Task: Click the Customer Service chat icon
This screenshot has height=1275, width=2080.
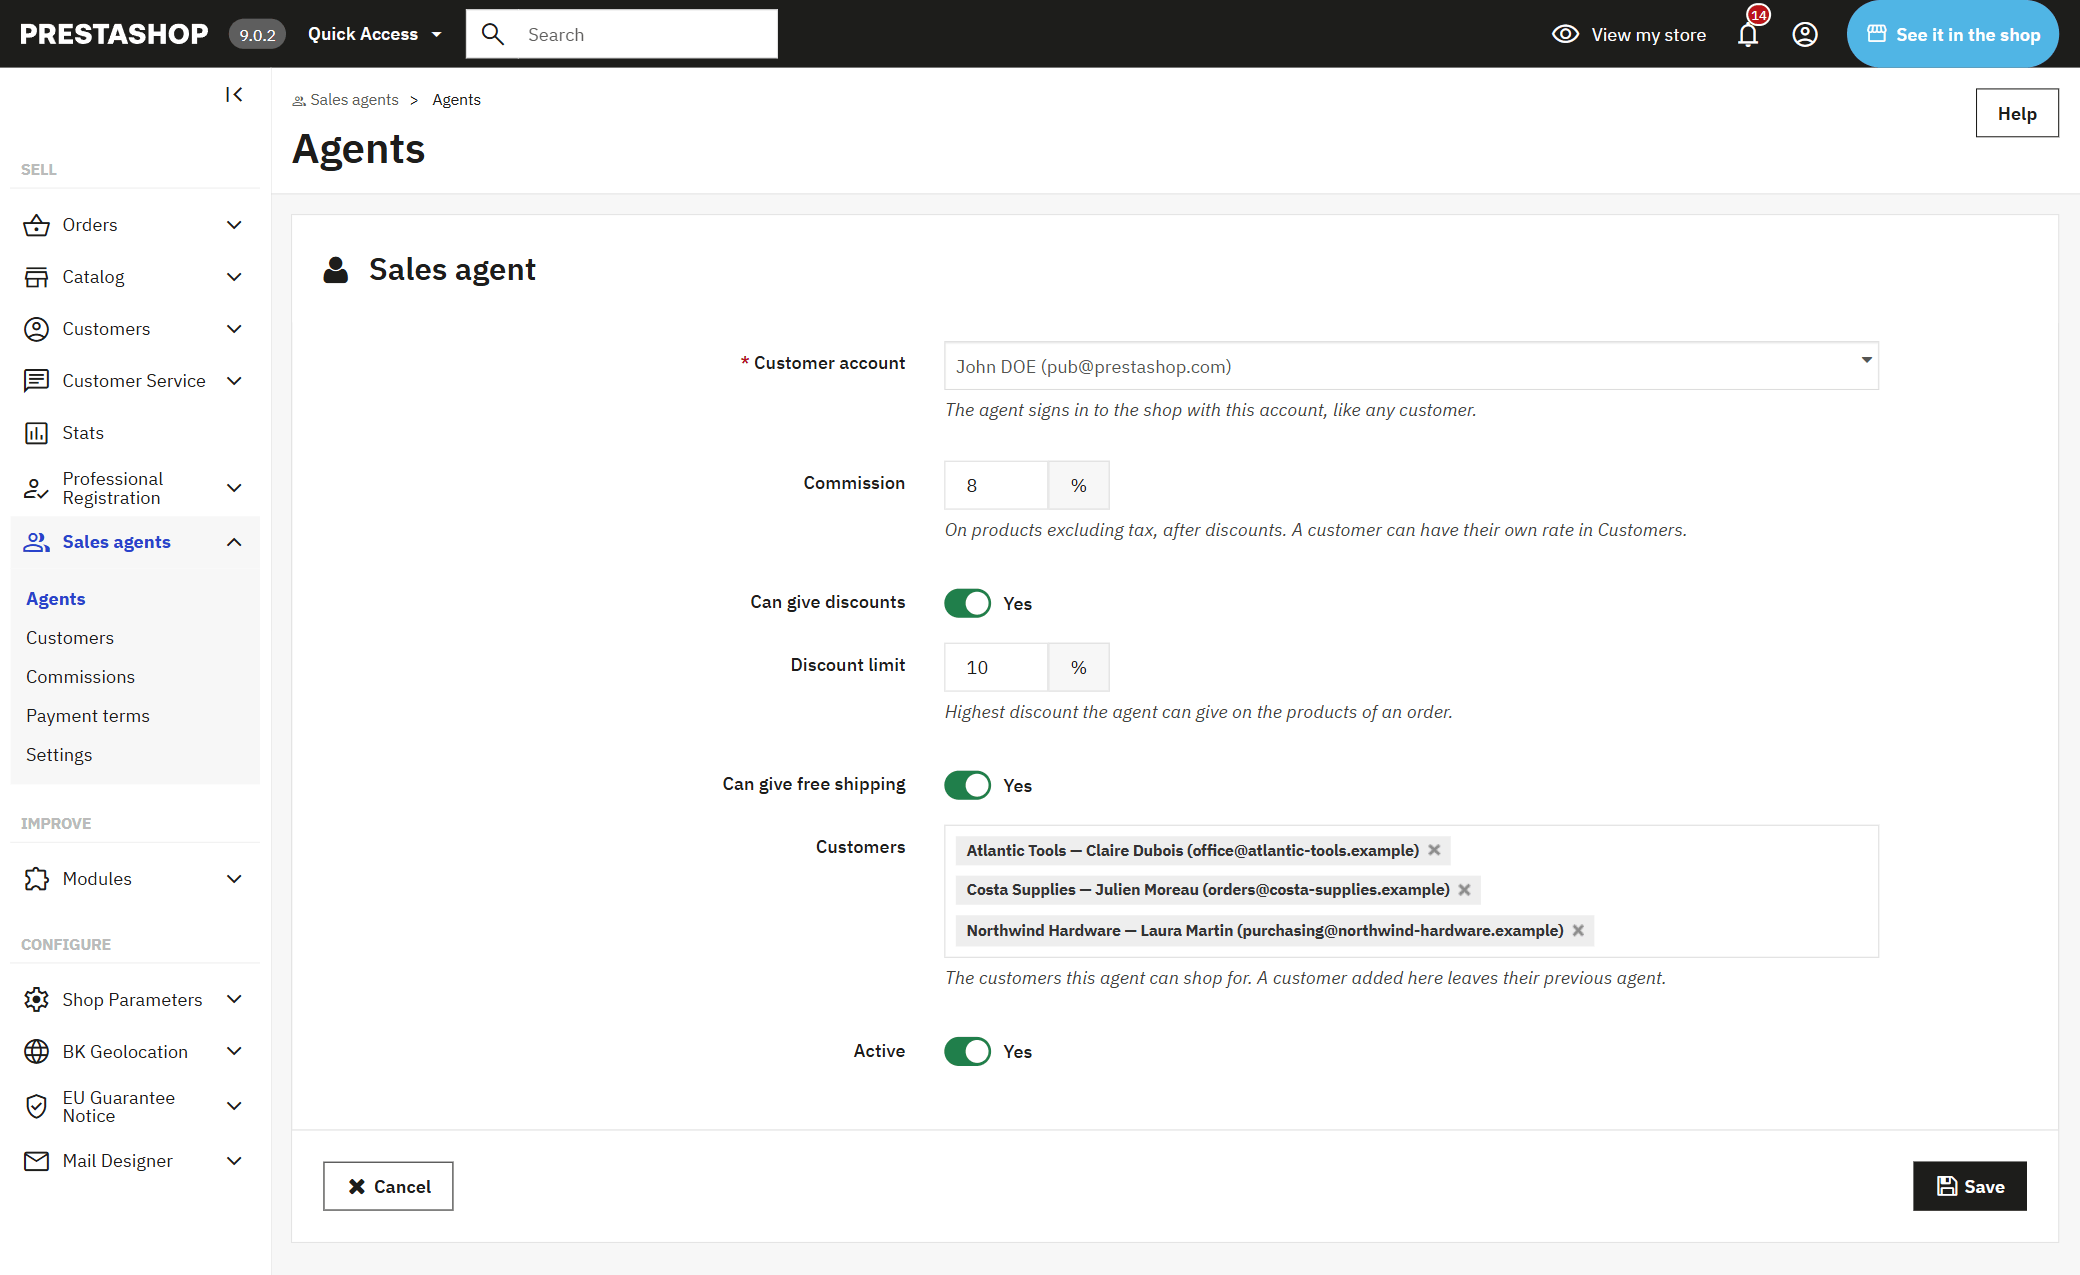Action: click(x=36, y=381)
